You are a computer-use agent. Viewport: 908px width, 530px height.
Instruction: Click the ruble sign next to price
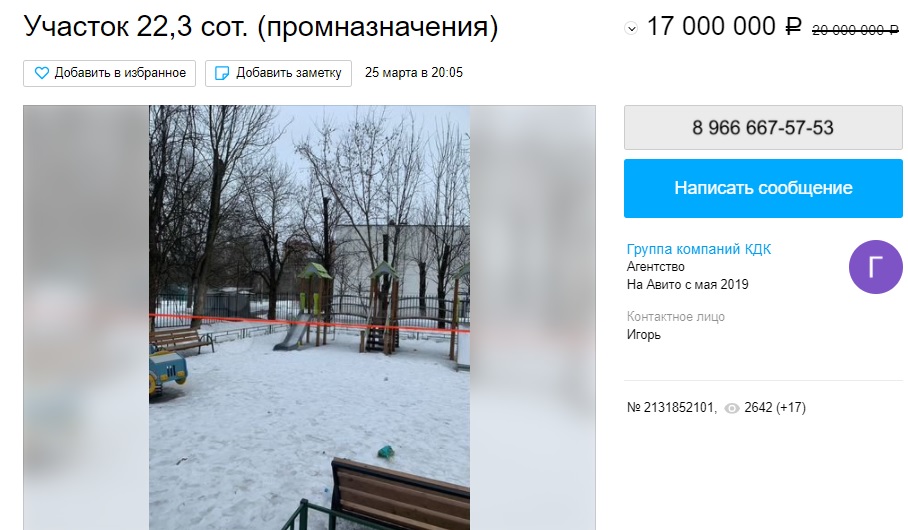click(x=793, y=27)
